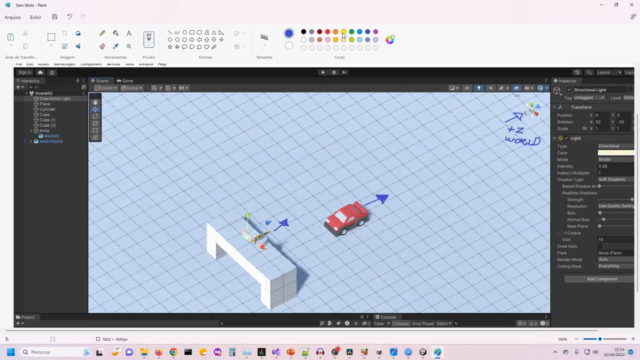This screenshot has width=640, height=360.
Task: Zoom out with the minus button
Action: 576,339
